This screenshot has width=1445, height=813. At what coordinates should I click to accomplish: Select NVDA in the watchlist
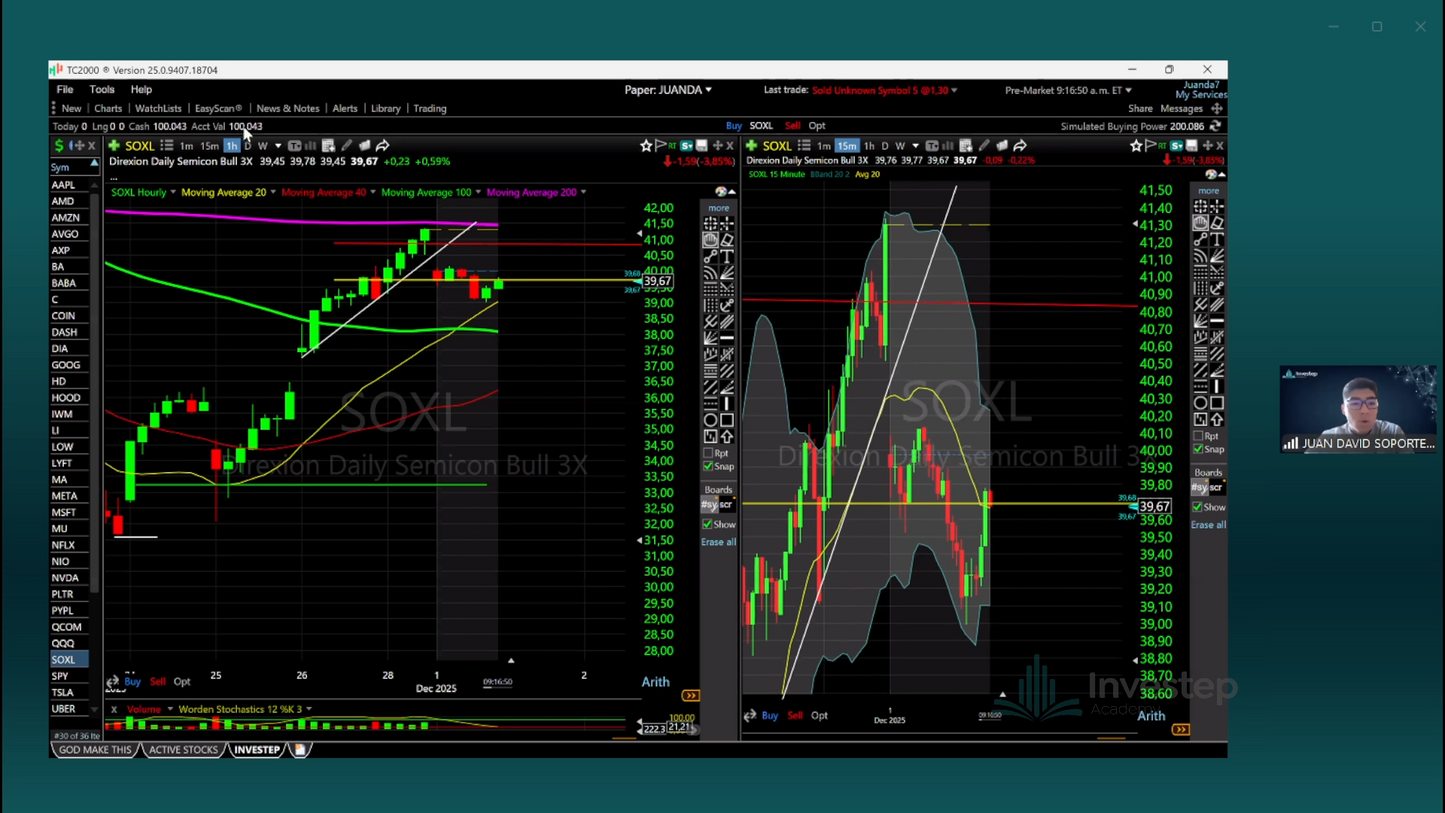(65, 578)
